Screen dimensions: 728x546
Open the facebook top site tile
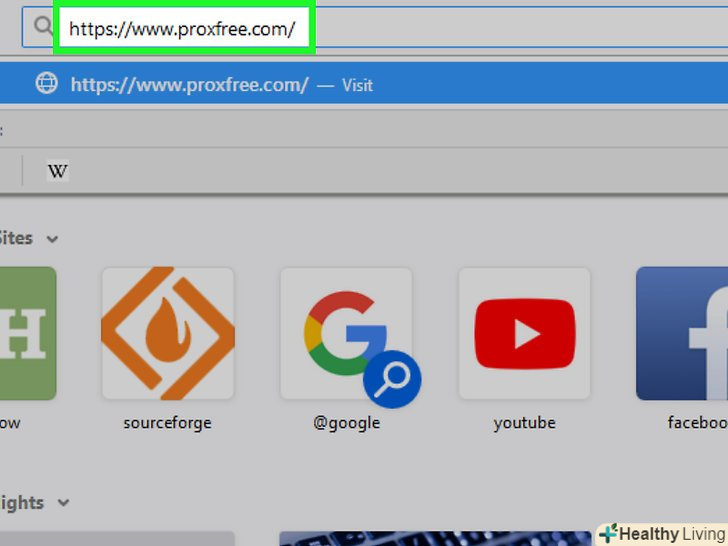[682, 333]
